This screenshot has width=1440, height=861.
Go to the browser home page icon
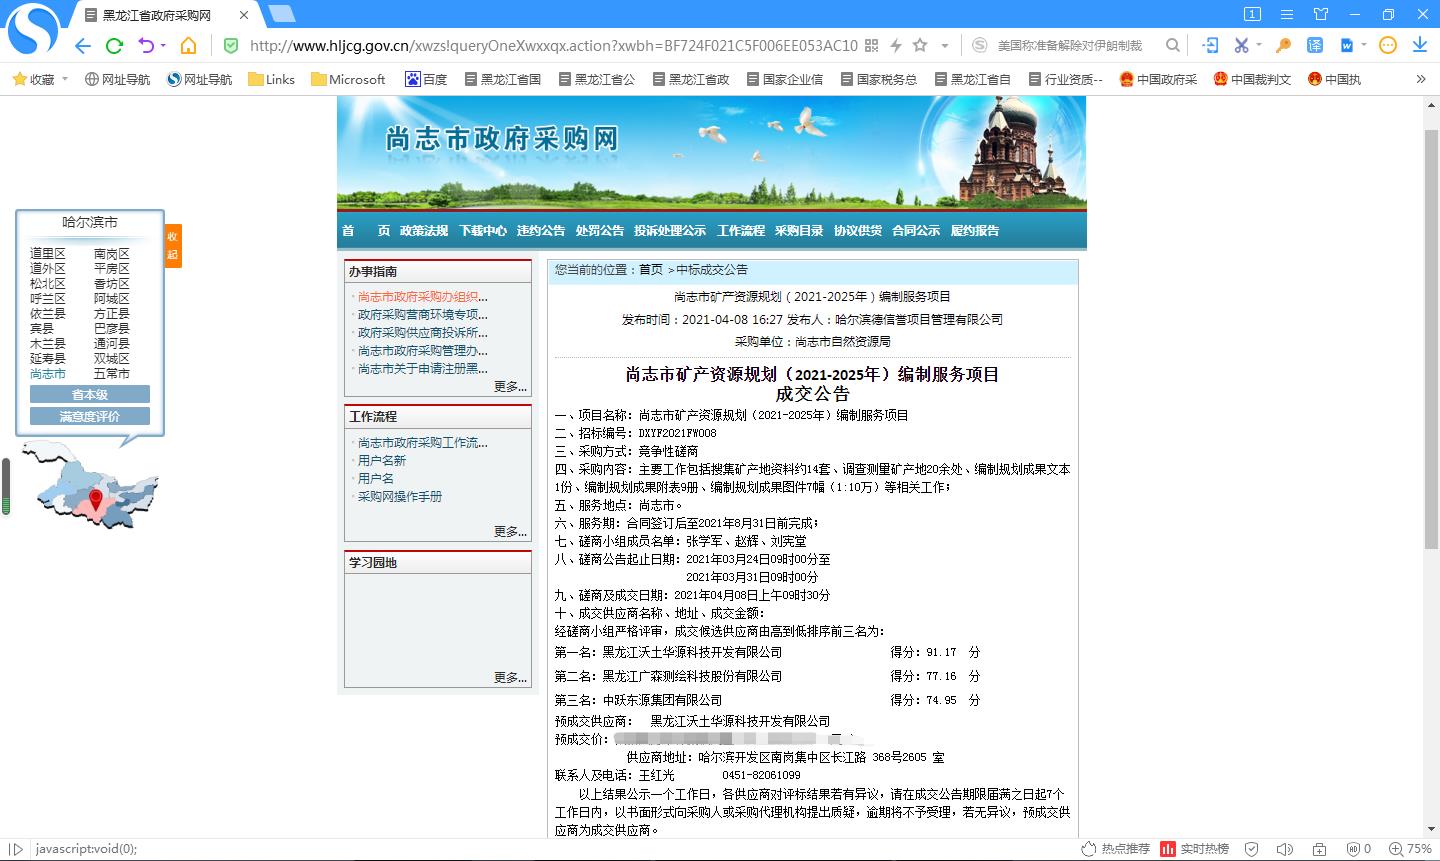[x=188, y=45]
